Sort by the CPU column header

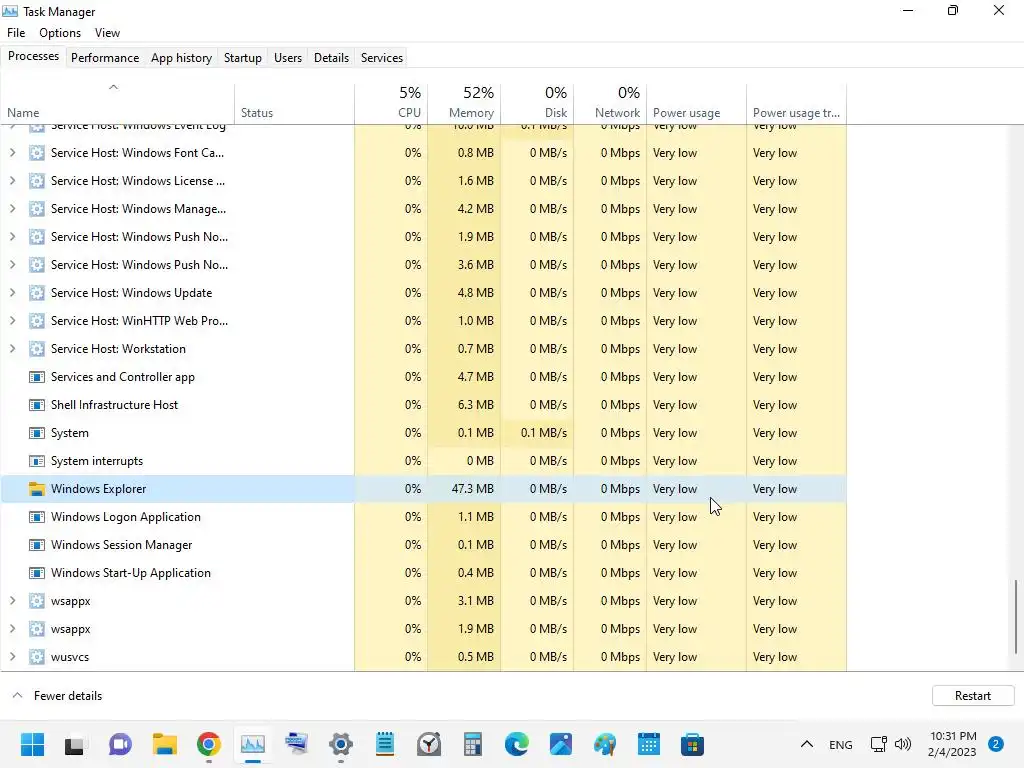coord(391,103)
